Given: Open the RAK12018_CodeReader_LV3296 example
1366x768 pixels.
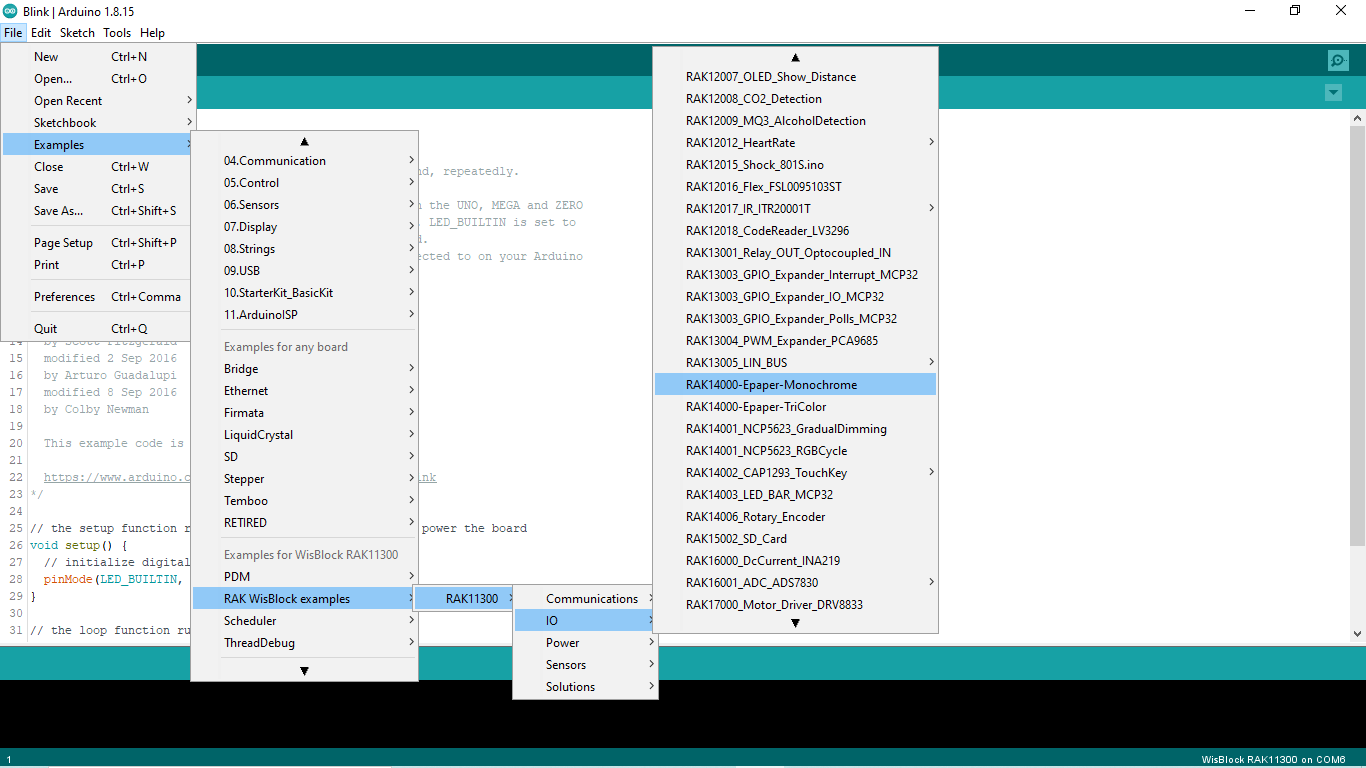Looking at the screenshot, I should point(795,231).
